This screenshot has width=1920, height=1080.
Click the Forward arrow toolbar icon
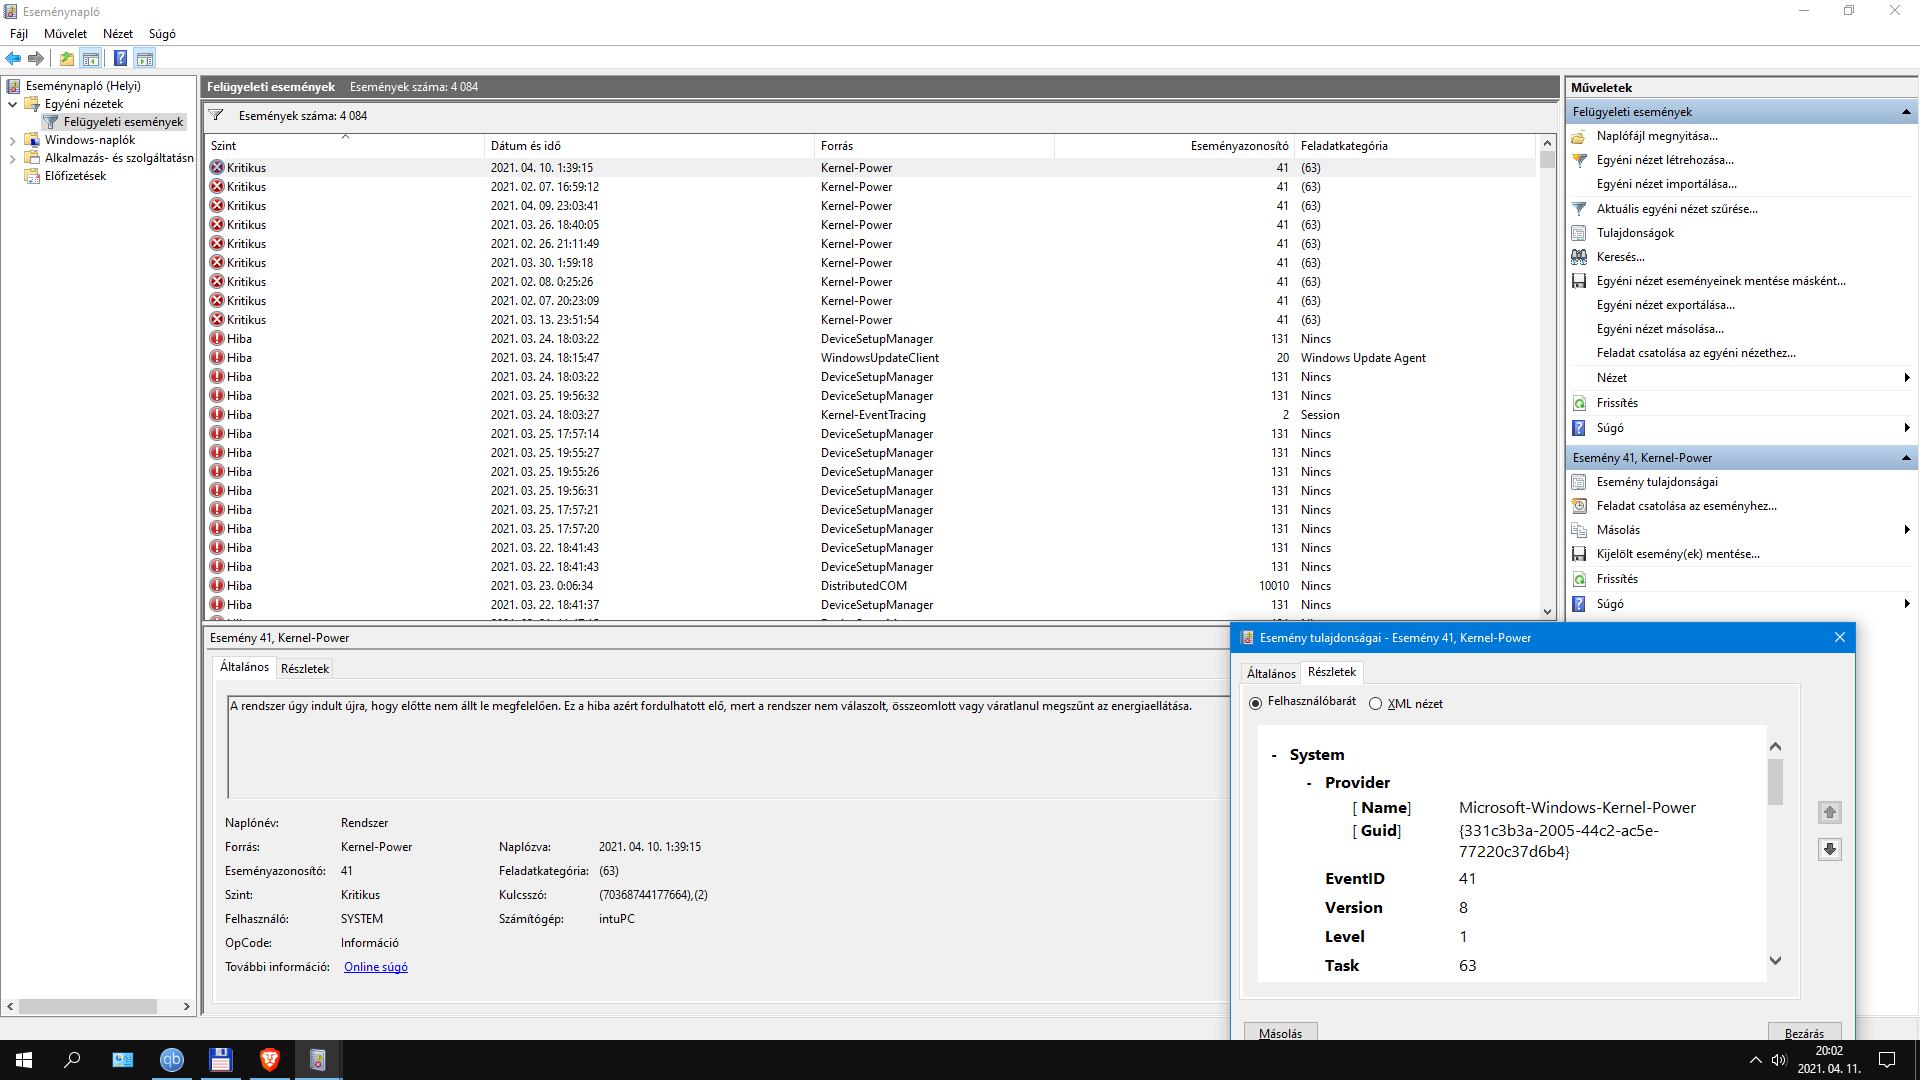[36, 58]
